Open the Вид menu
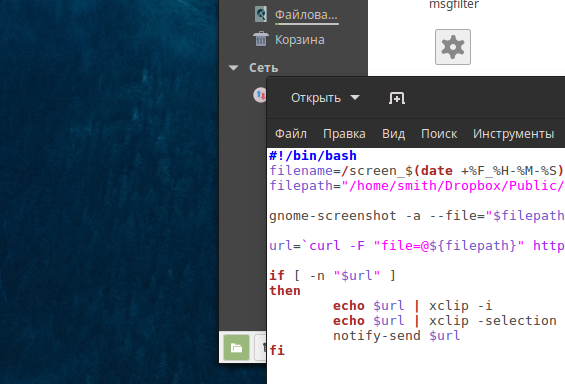 [393, 134]
